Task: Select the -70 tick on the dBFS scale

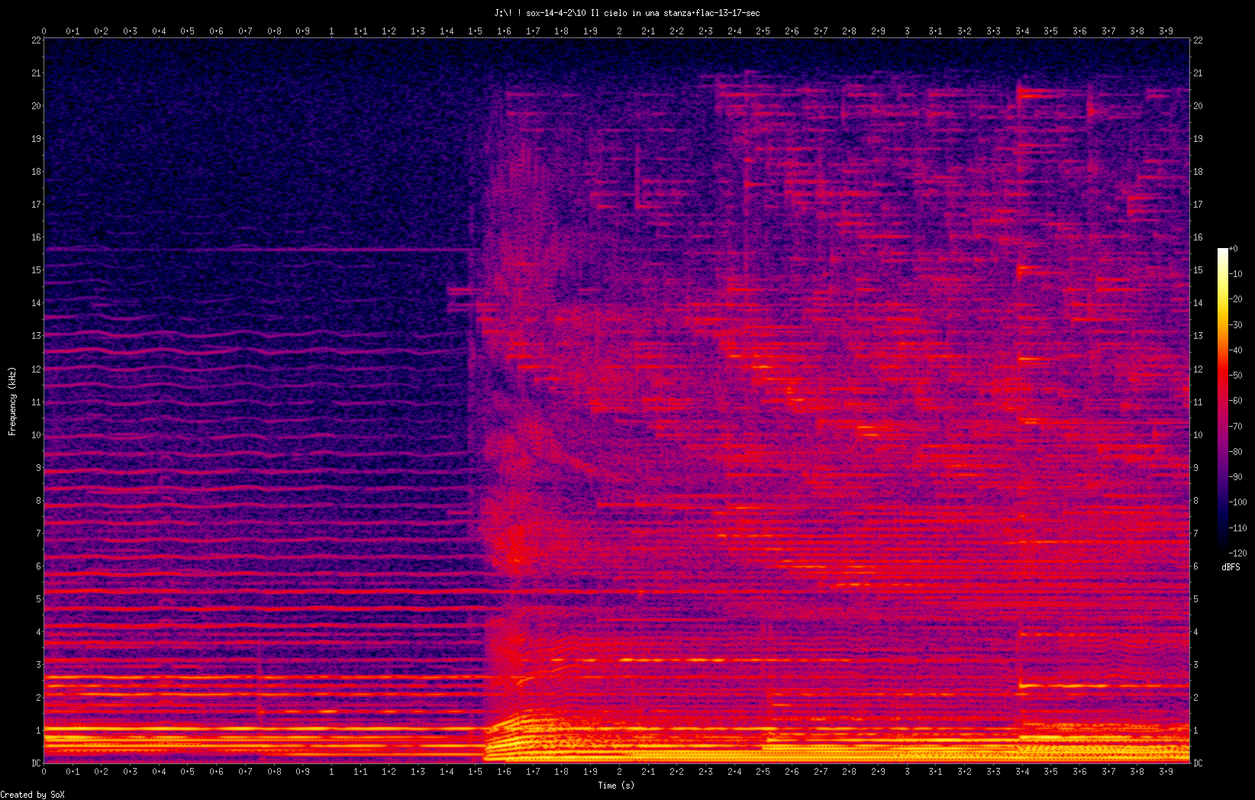Action: tap(1236, 426)
